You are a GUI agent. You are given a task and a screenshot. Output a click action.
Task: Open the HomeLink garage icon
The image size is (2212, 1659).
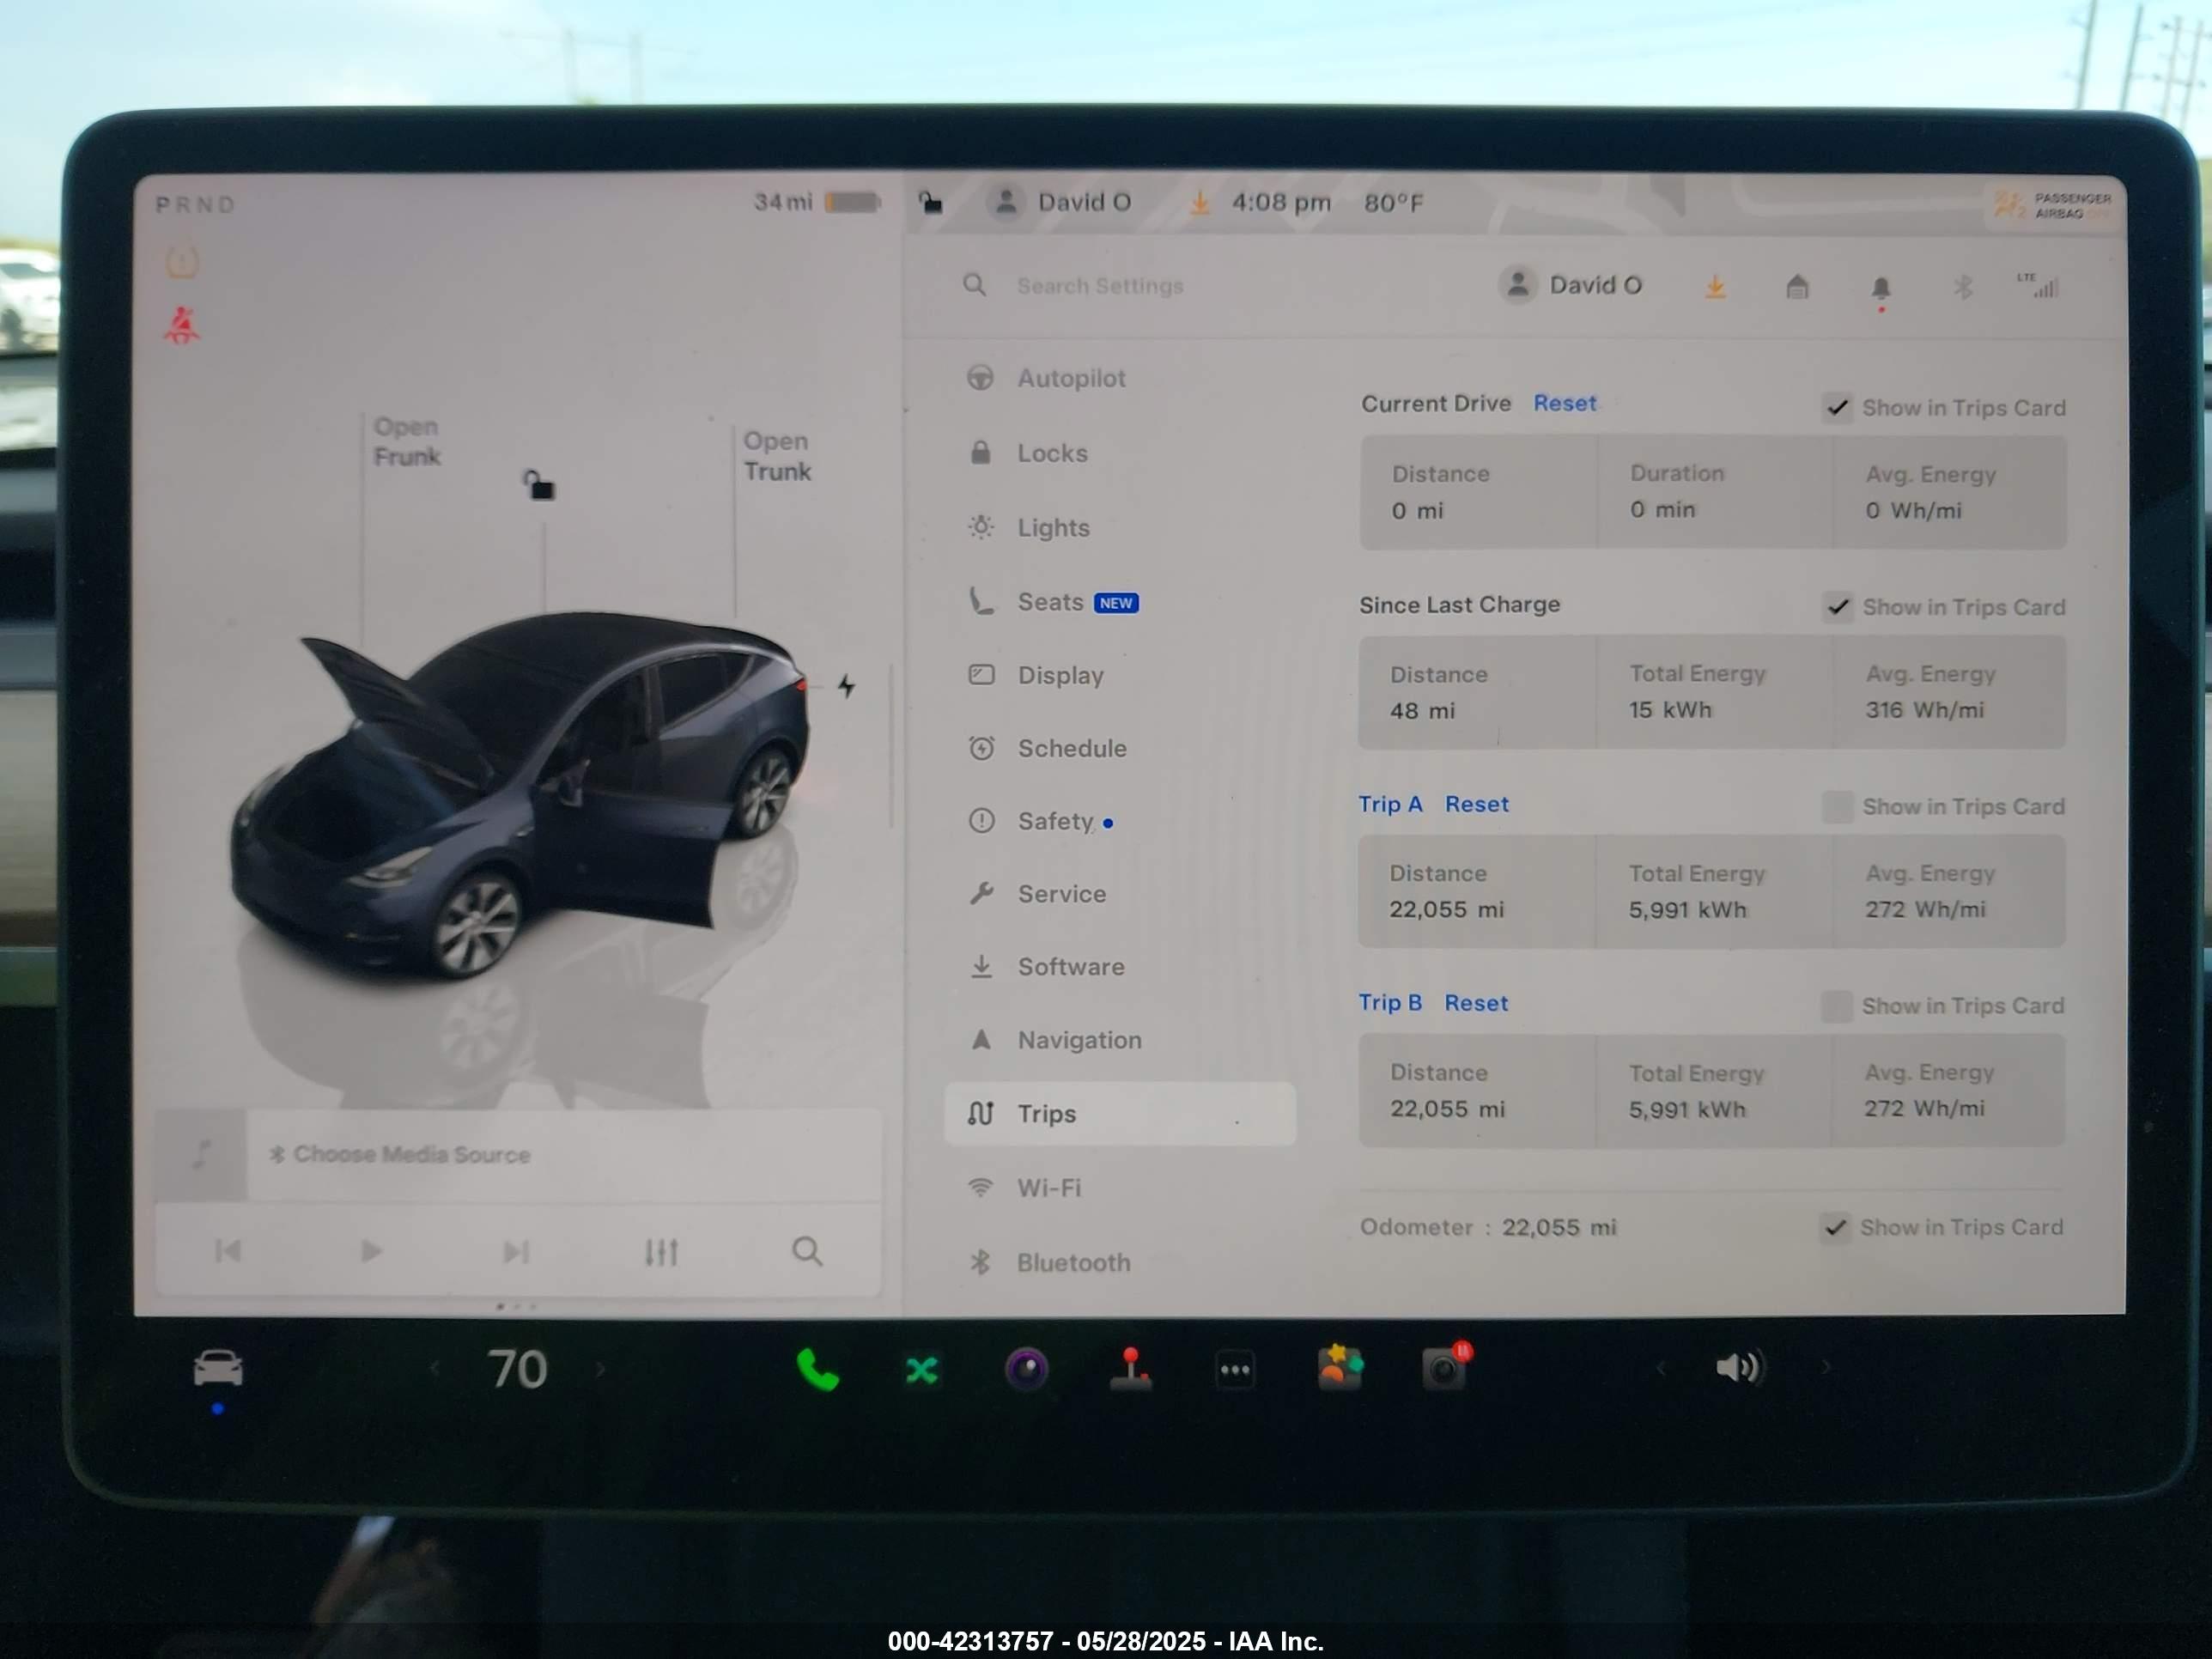click(x=1797, y=288)
